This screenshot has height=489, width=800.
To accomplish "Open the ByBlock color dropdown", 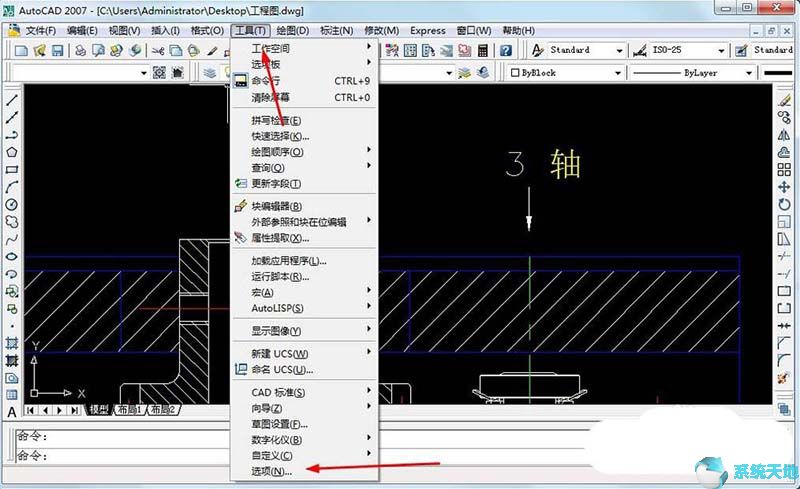I will click(618, 73).
